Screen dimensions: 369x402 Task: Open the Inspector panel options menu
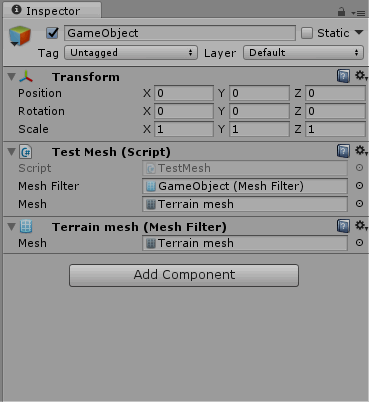click(359, 13)
